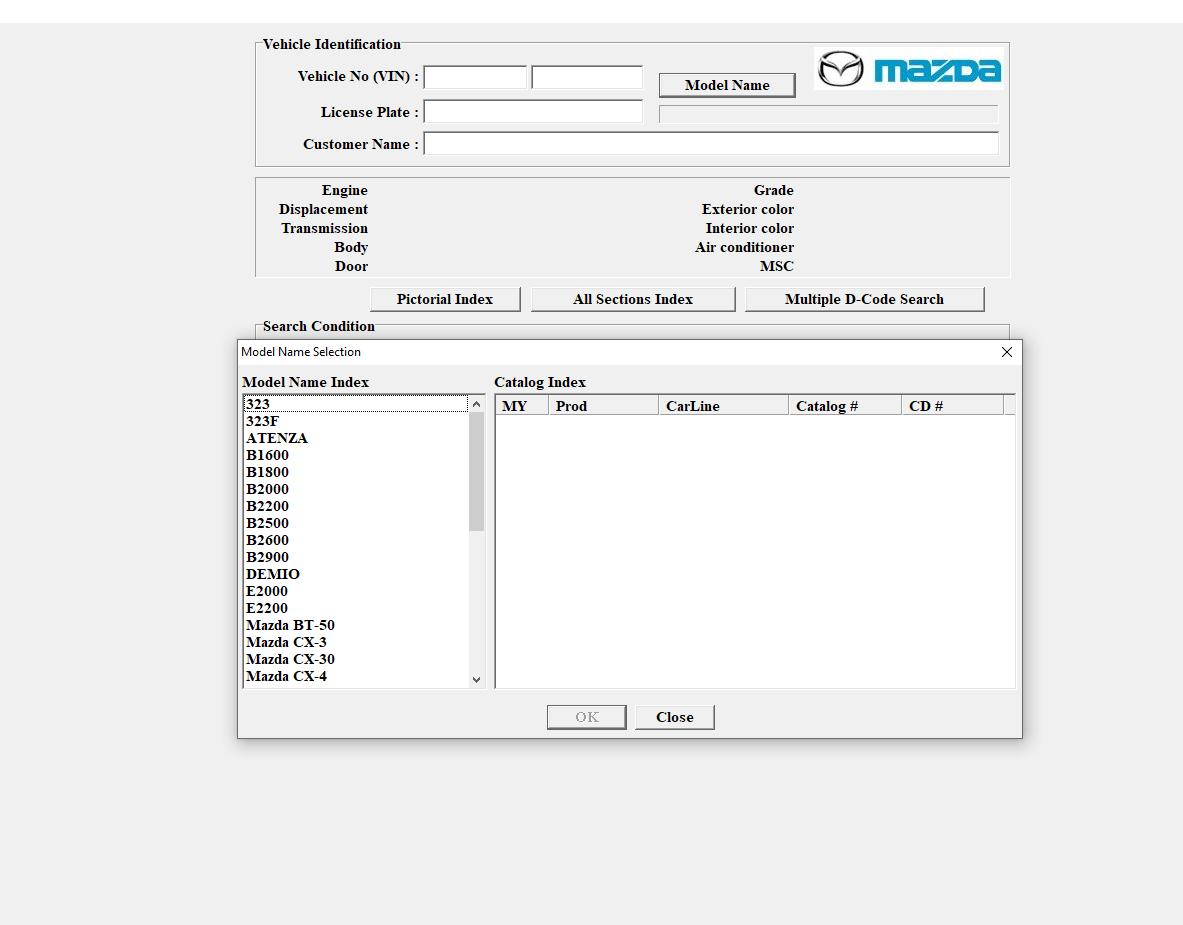Close the Model Name Selection dialog
Image resolution: width=1183 pixels, height=925 pixels.
[674, 716]
